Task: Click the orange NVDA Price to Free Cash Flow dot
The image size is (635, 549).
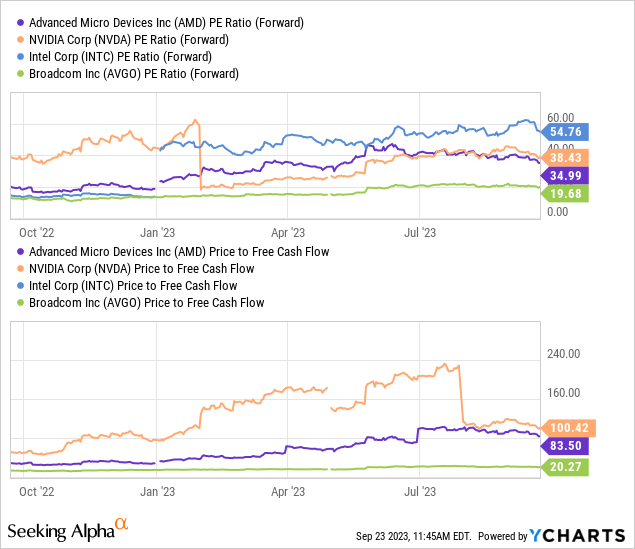Action: [20, 269]
